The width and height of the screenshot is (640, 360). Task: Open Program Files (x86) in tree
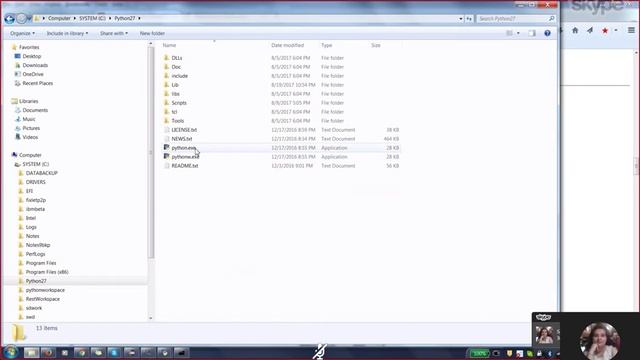coord(47,272)
